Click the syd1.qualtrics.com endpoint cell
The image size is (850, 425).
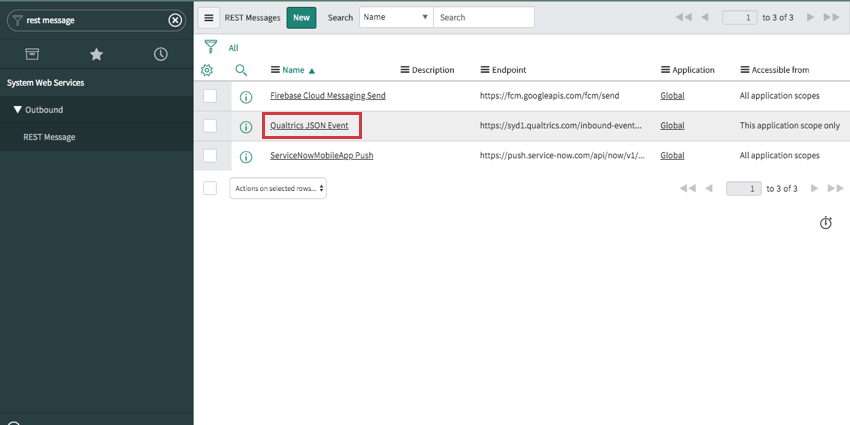click(x=561, y=126)
